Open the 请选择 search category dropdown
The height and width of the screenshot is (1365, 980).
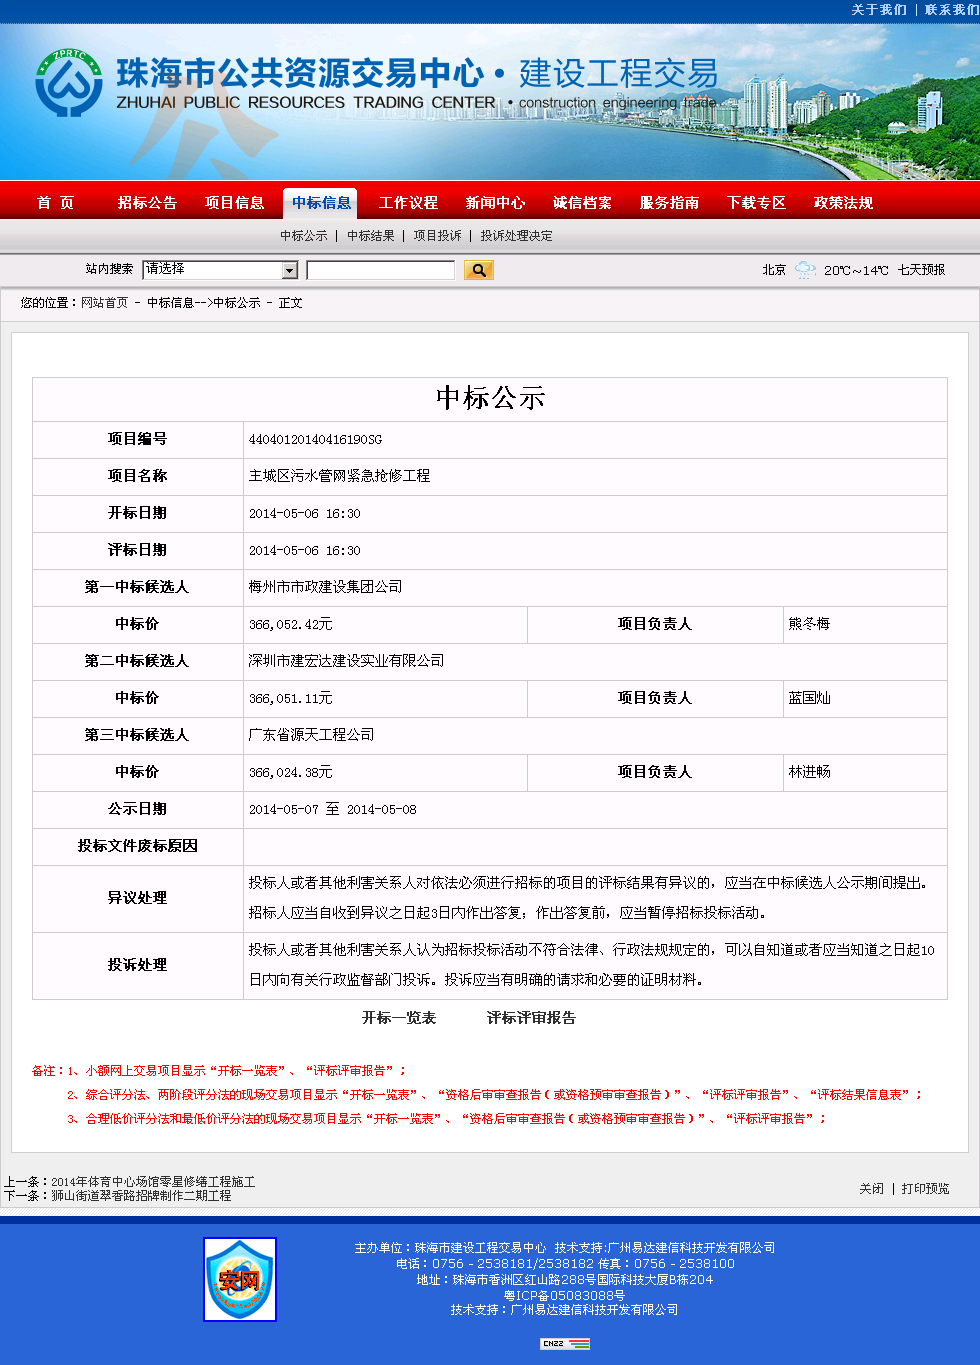pos(221,270)
